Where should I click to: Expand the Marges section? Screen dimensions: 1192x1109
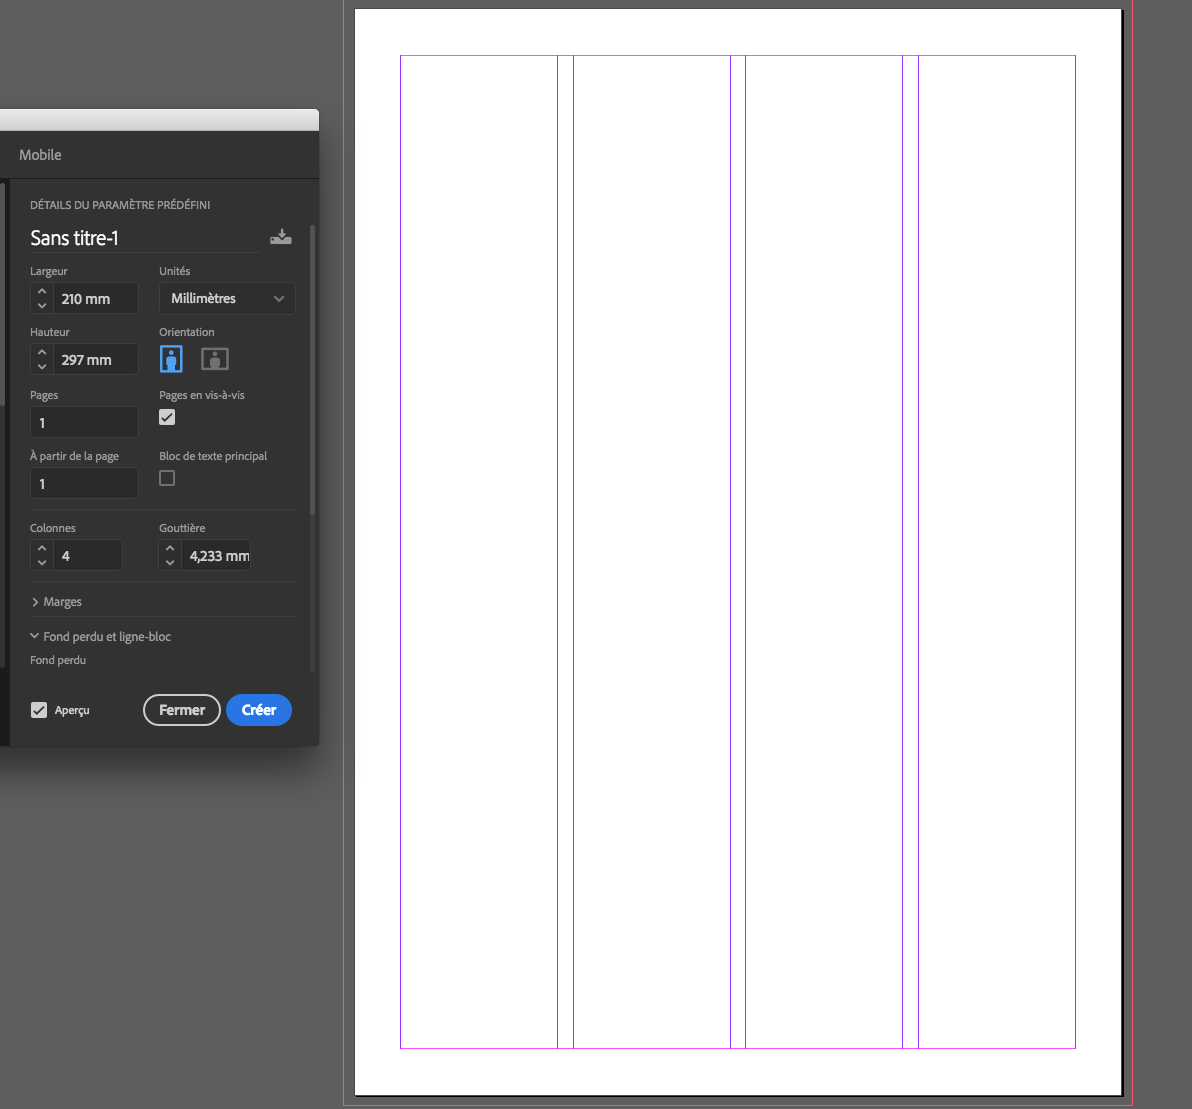(56, 602)
